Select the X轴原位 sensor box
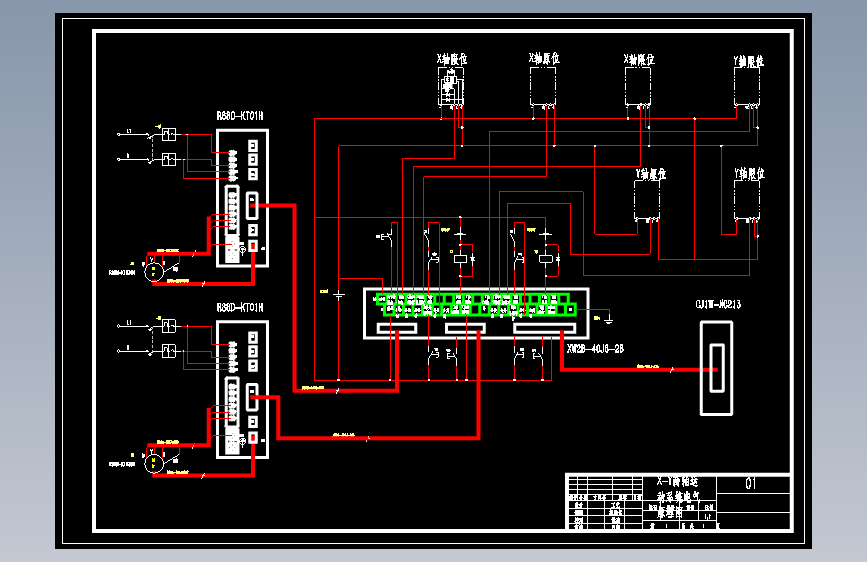The width and height of the screenshot is (867, 562). click(543, 86)
